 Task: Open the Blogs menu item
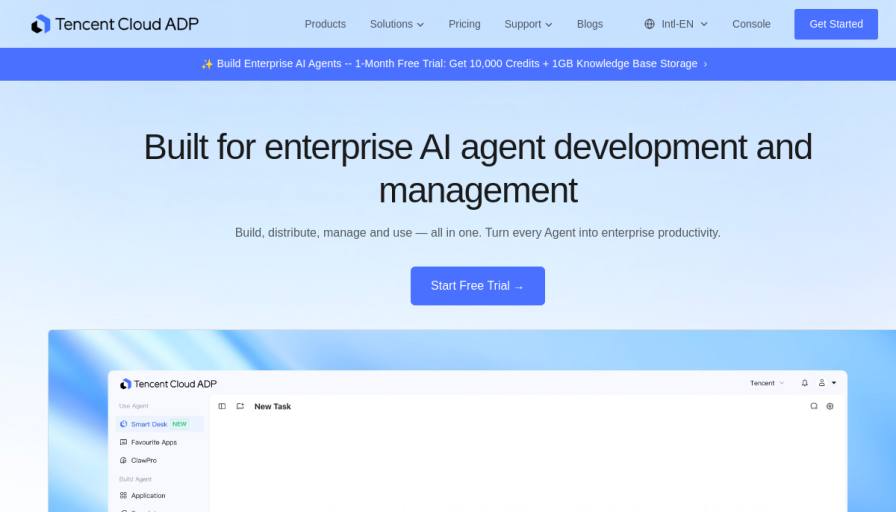(590, 24)
